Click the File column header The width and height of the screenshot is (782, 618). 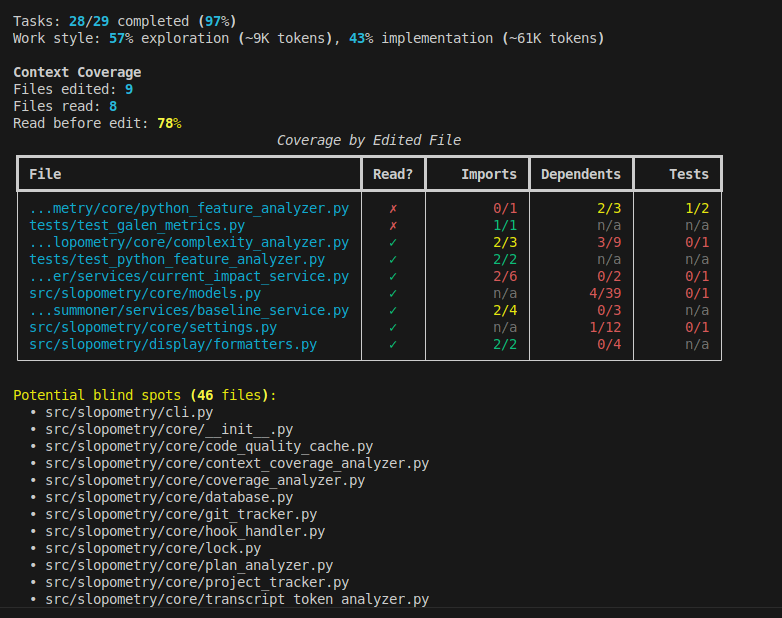(x=45, y=174)
